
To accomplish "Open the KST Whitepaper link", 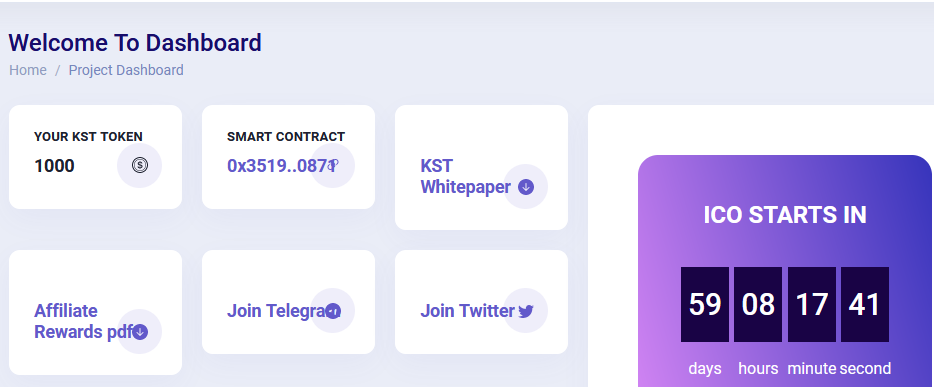I will (465, 176).
